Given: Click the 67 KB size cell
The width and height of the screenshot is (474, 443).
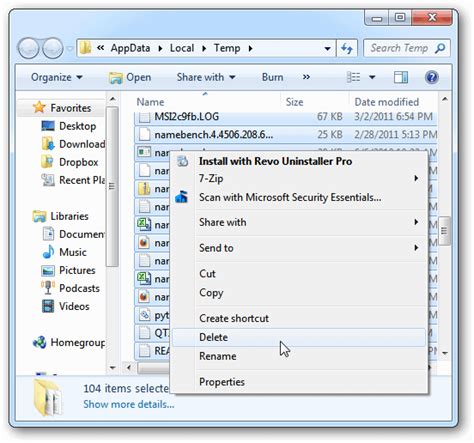Looking at the screenshot, I should (329, 117).
